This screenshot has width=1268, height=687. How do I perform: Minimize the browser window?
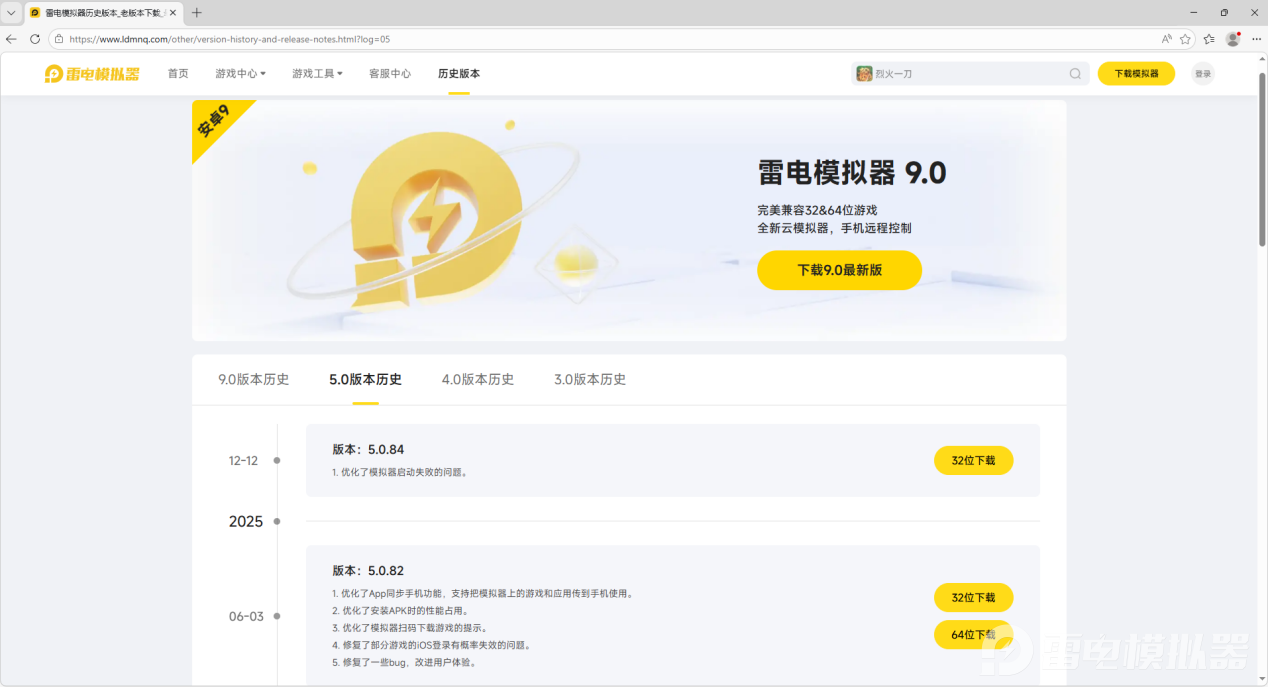tap(1194, 13)
